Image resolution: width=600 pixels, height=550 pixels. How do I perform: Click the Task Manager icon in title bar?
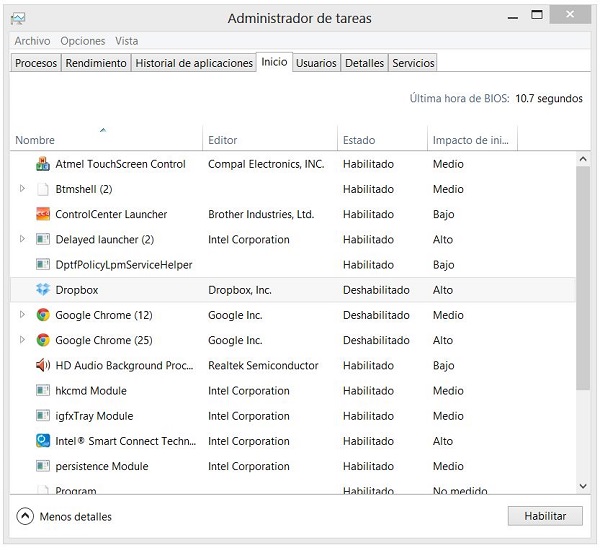[x=18, y=18]
